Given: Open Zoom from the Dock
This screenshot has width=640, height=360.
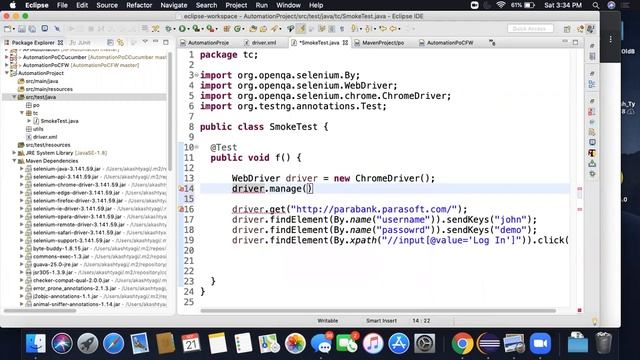Looking at the screenshot, I should click(x=540, y=343).
